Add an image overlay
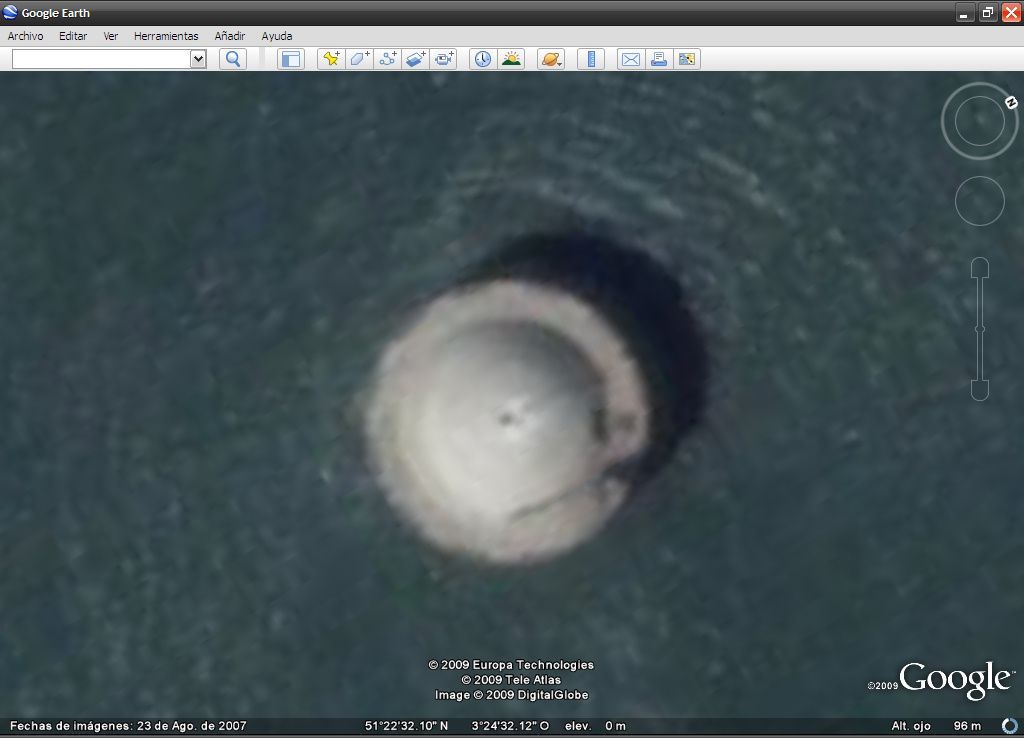Image resolution: width=1024 pixels, height=738 pixels. 415,59
